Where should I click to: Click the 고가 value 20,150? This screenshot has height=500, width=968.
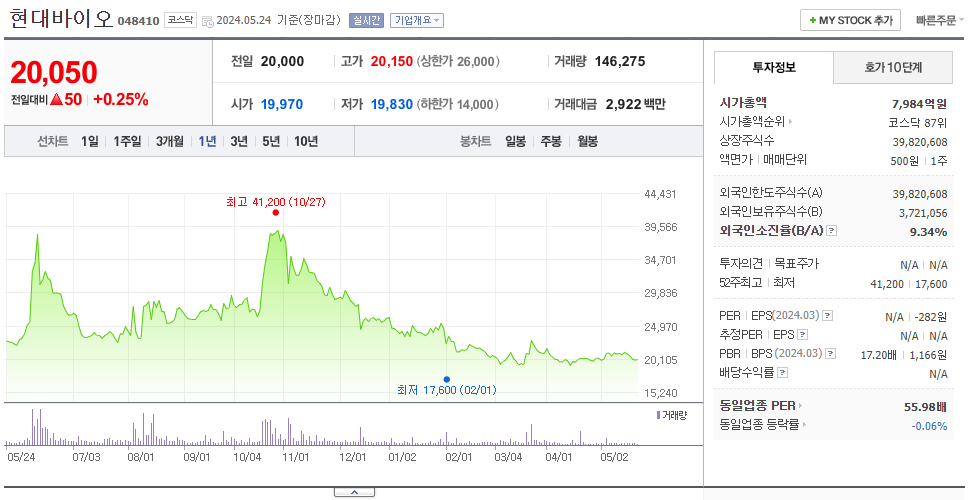[x=391, y=62]
